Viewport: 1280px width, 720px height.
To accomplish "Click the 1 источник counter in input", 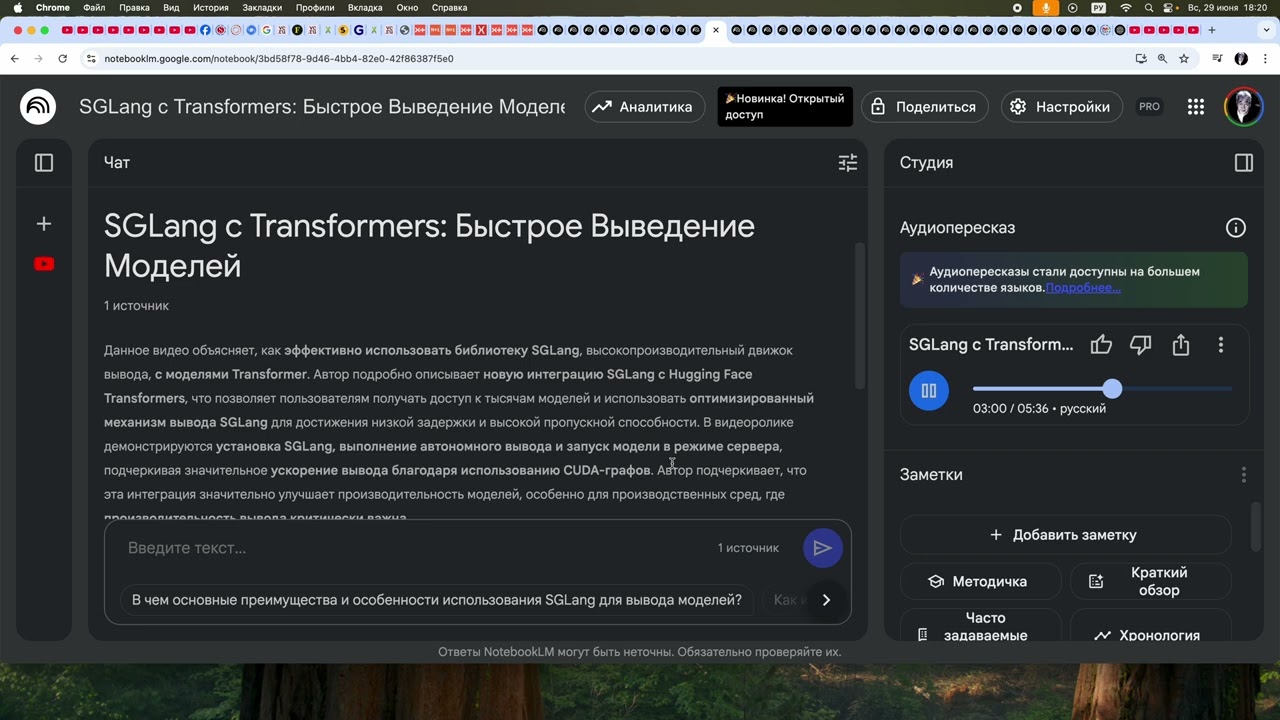I will [748, 548].
